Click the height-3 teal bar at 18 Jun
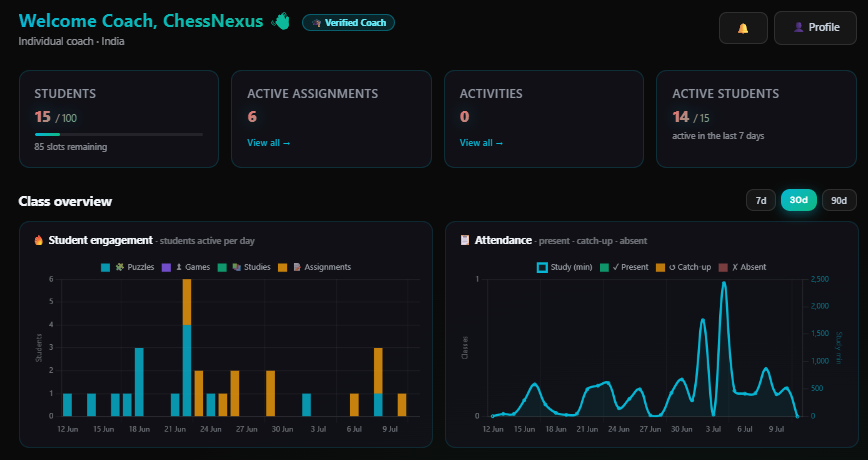Viewport: 868px width, 460px height. [140, 382]
